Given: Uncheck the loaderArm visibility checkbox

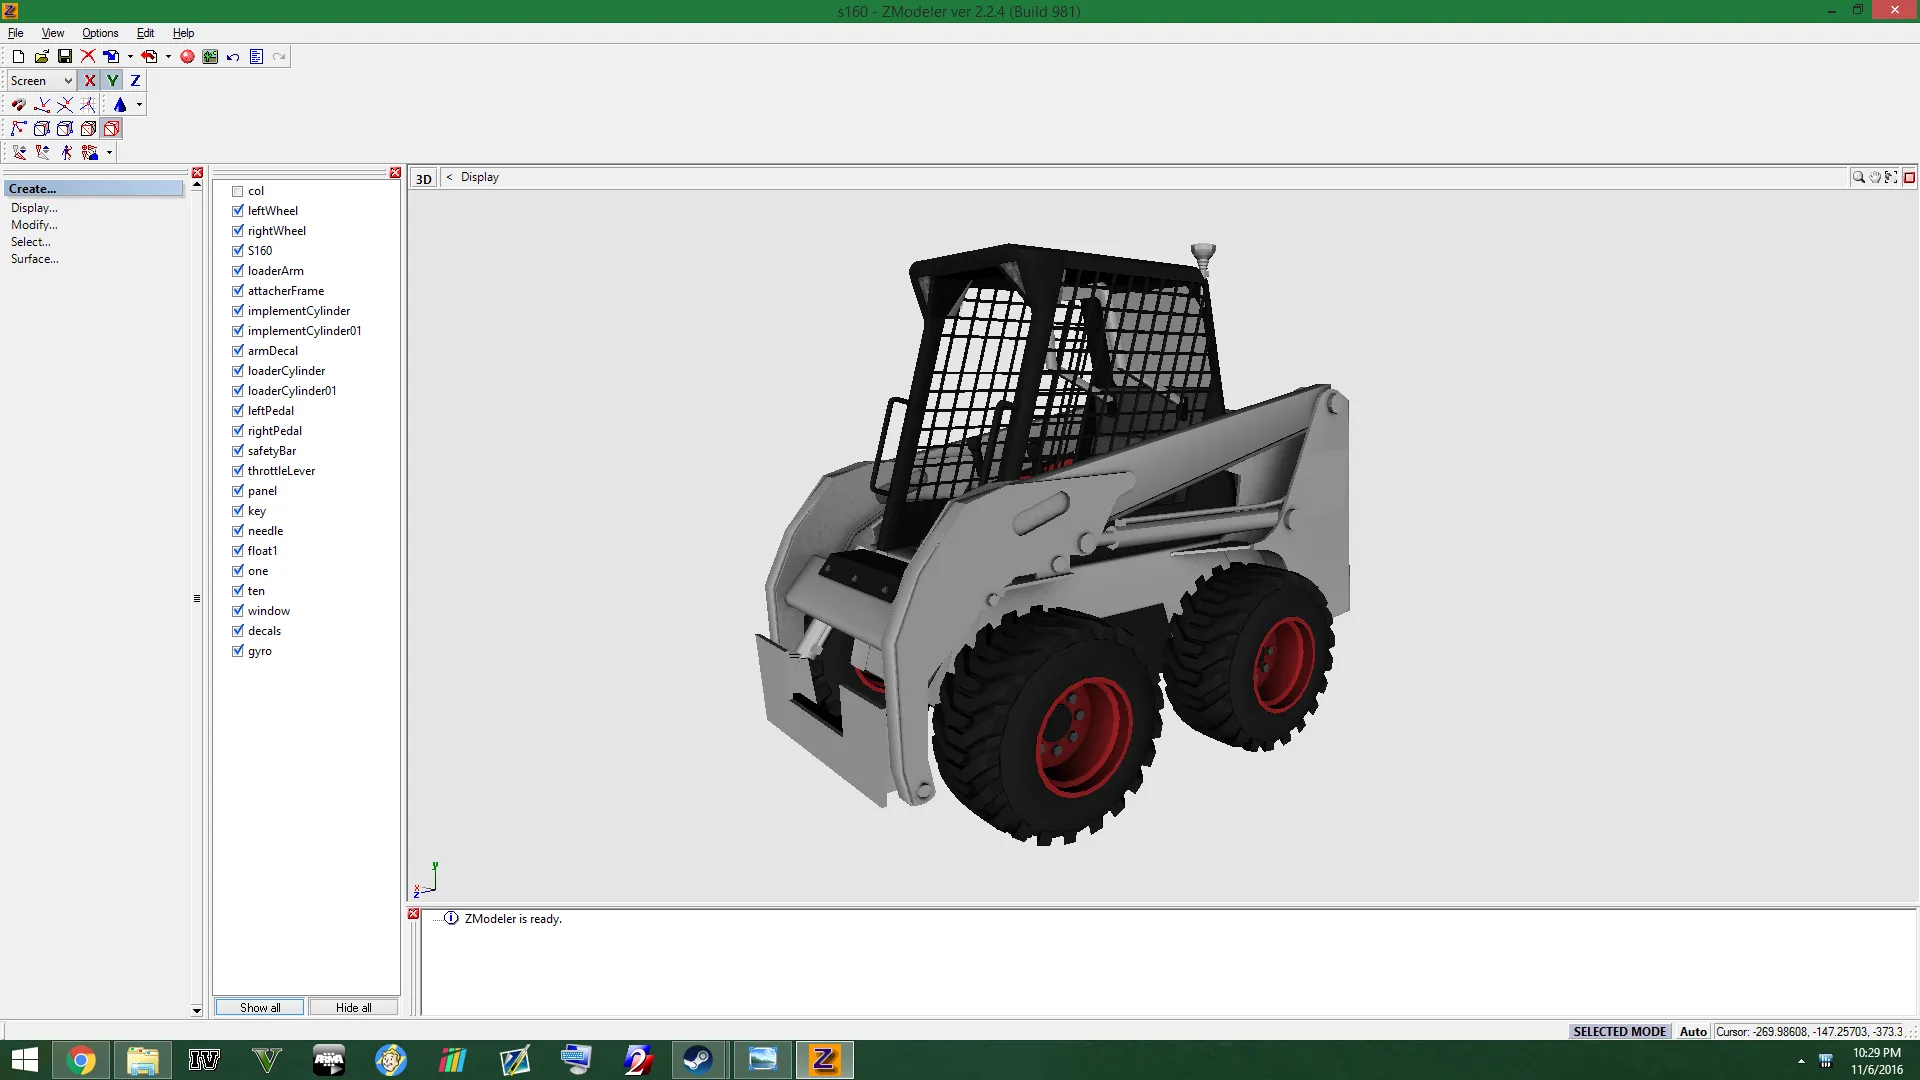Looking at the screenshot, I should pos(238,271).
